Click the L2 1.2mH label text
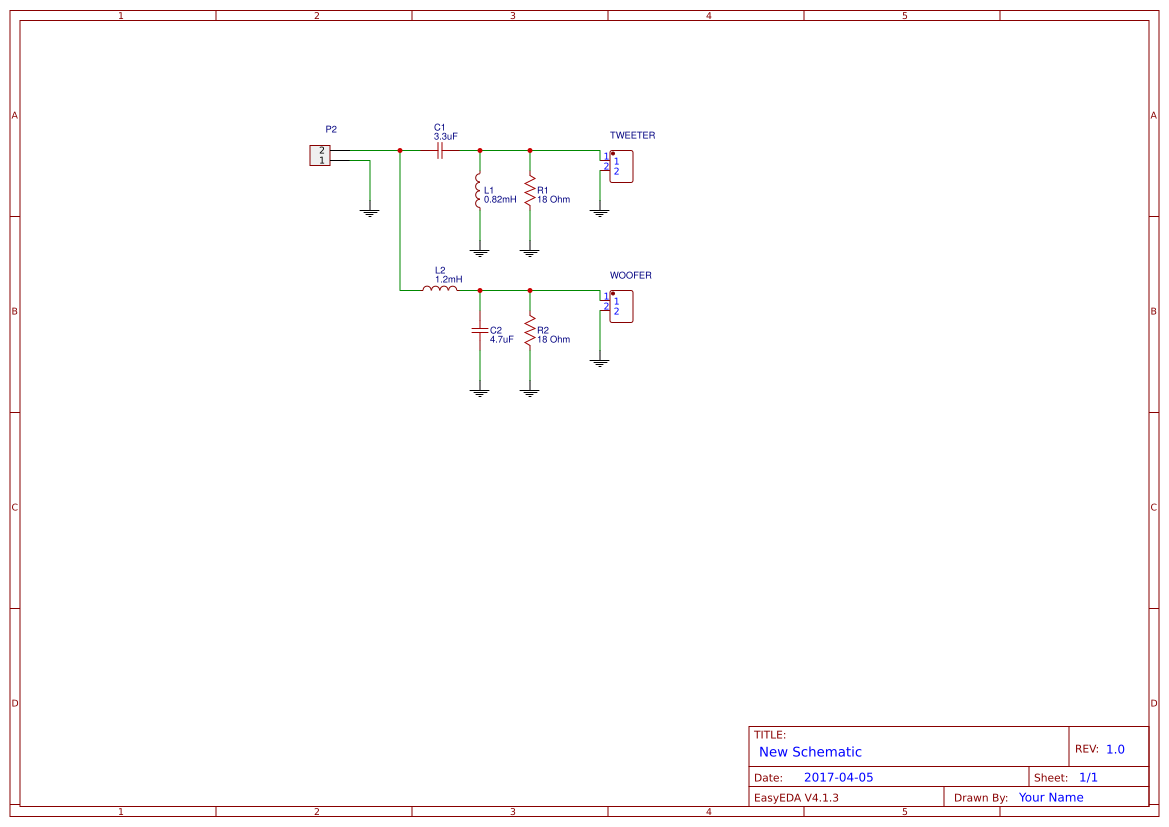This screenshot has width=1169, height=827. coord(446,273)
